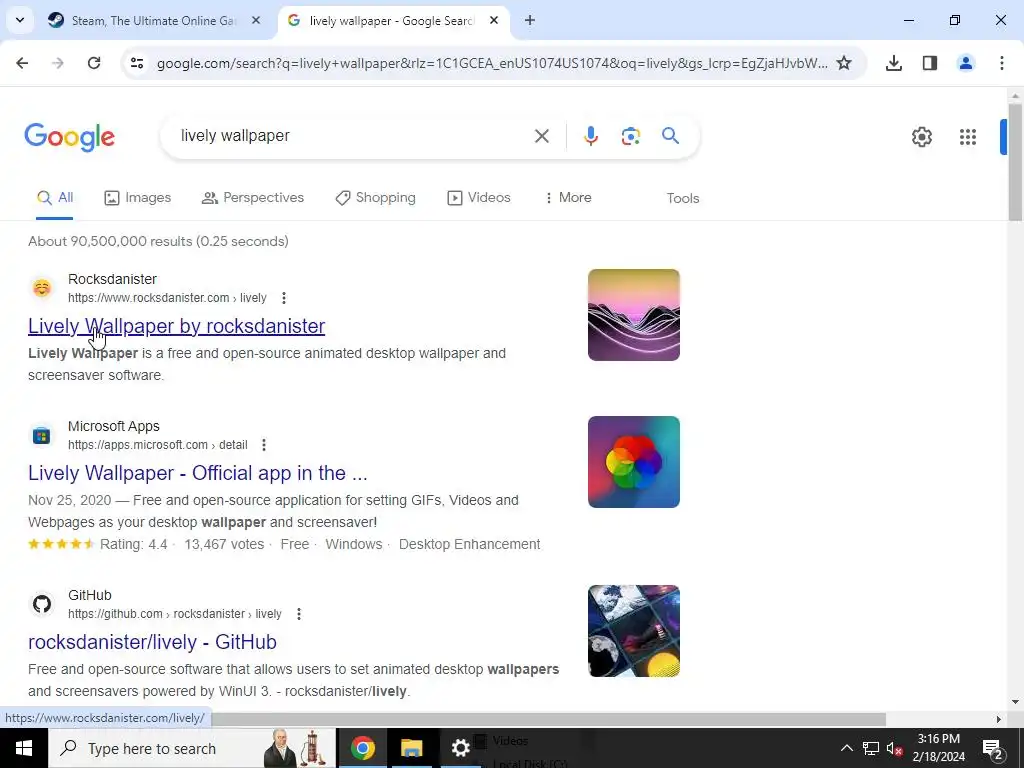Open a new browser tab
The width and height of the screenshot is (1024, 768).
point(530,20)
